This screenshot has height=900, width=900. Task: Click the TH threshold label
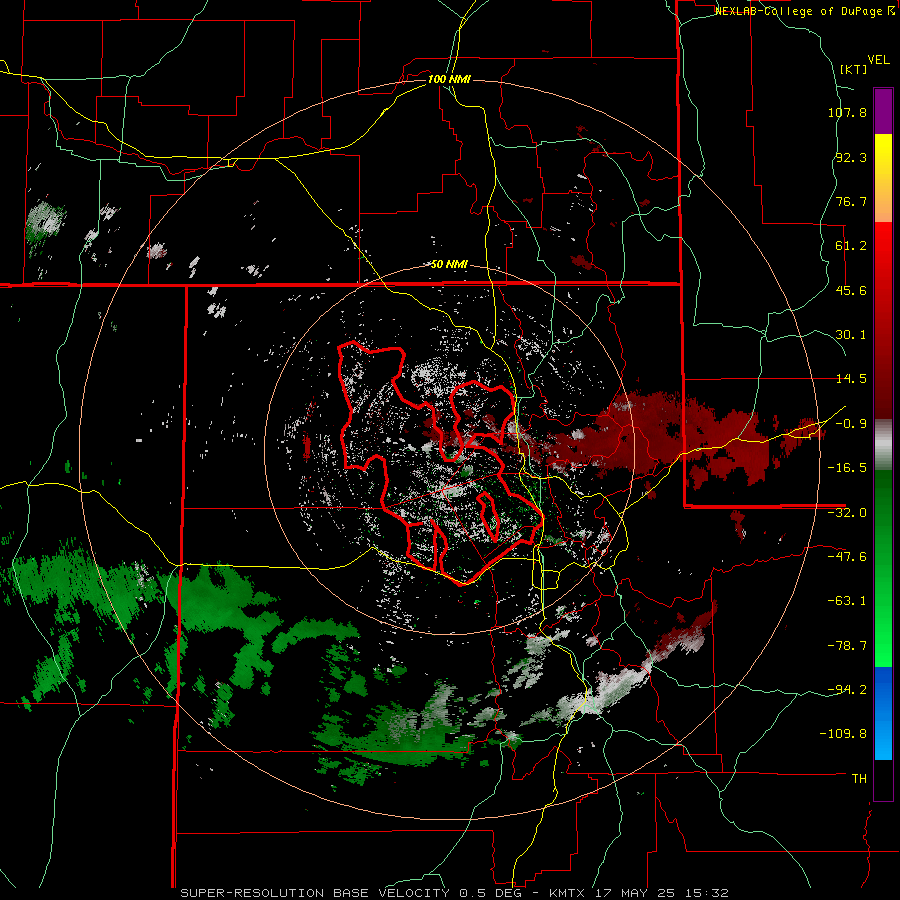click(x=859, y=779)
